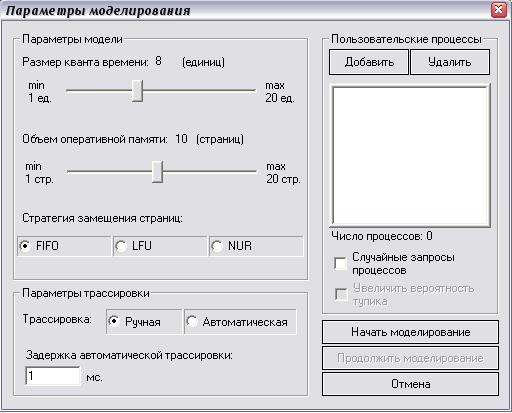Click the empty user processes list
The width and height of the screenshot is (512, 413).
pyautogui.click(x=410, y=156)
